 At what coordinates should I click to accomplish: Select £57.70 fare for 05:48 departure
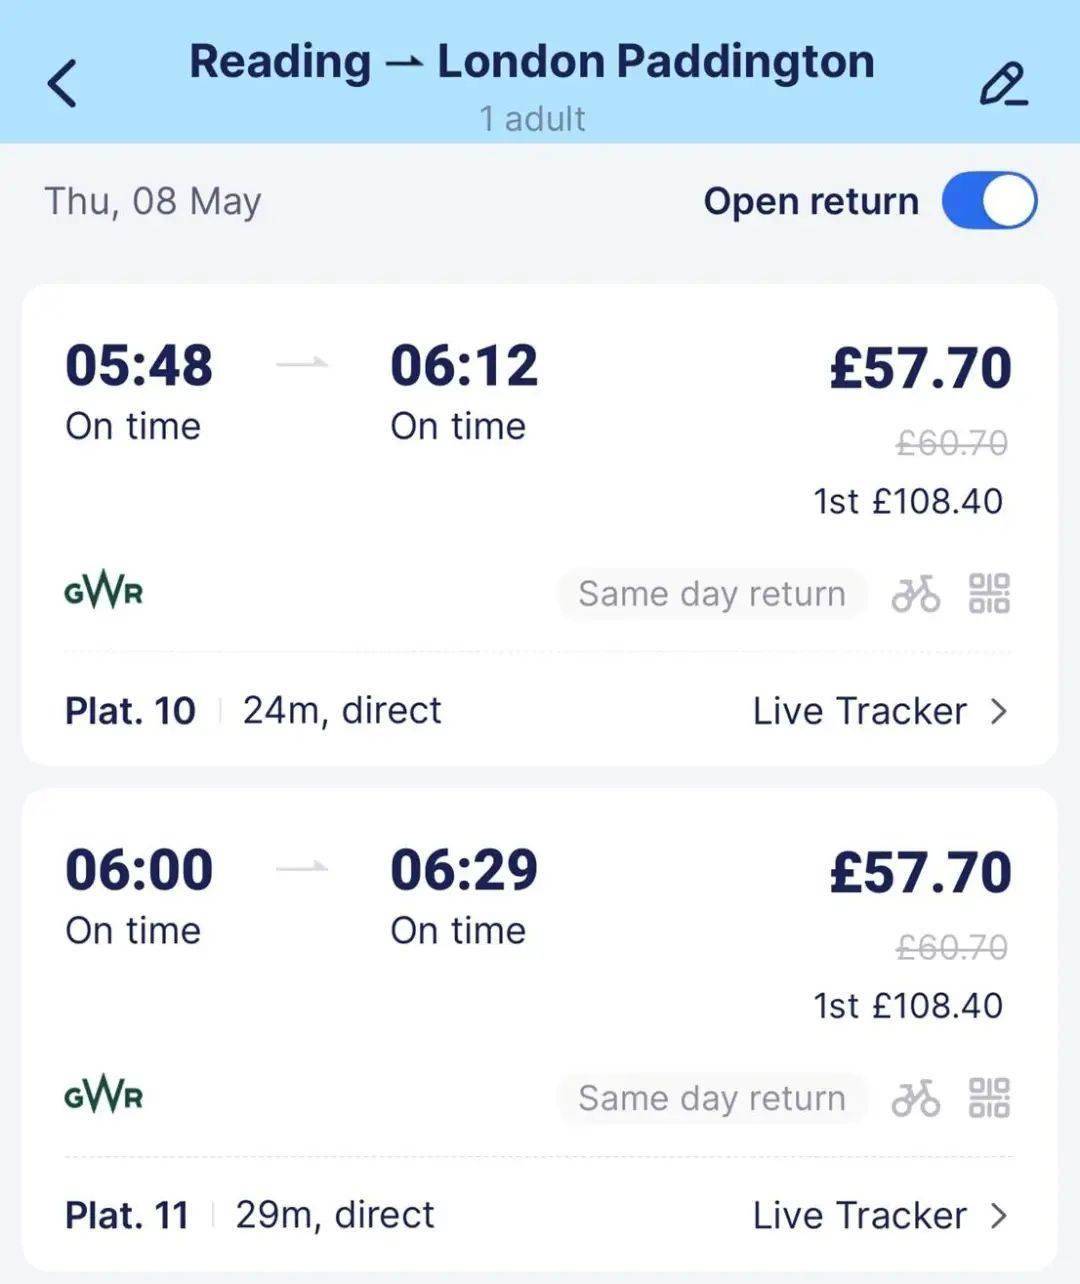click(x=921, y=368)
